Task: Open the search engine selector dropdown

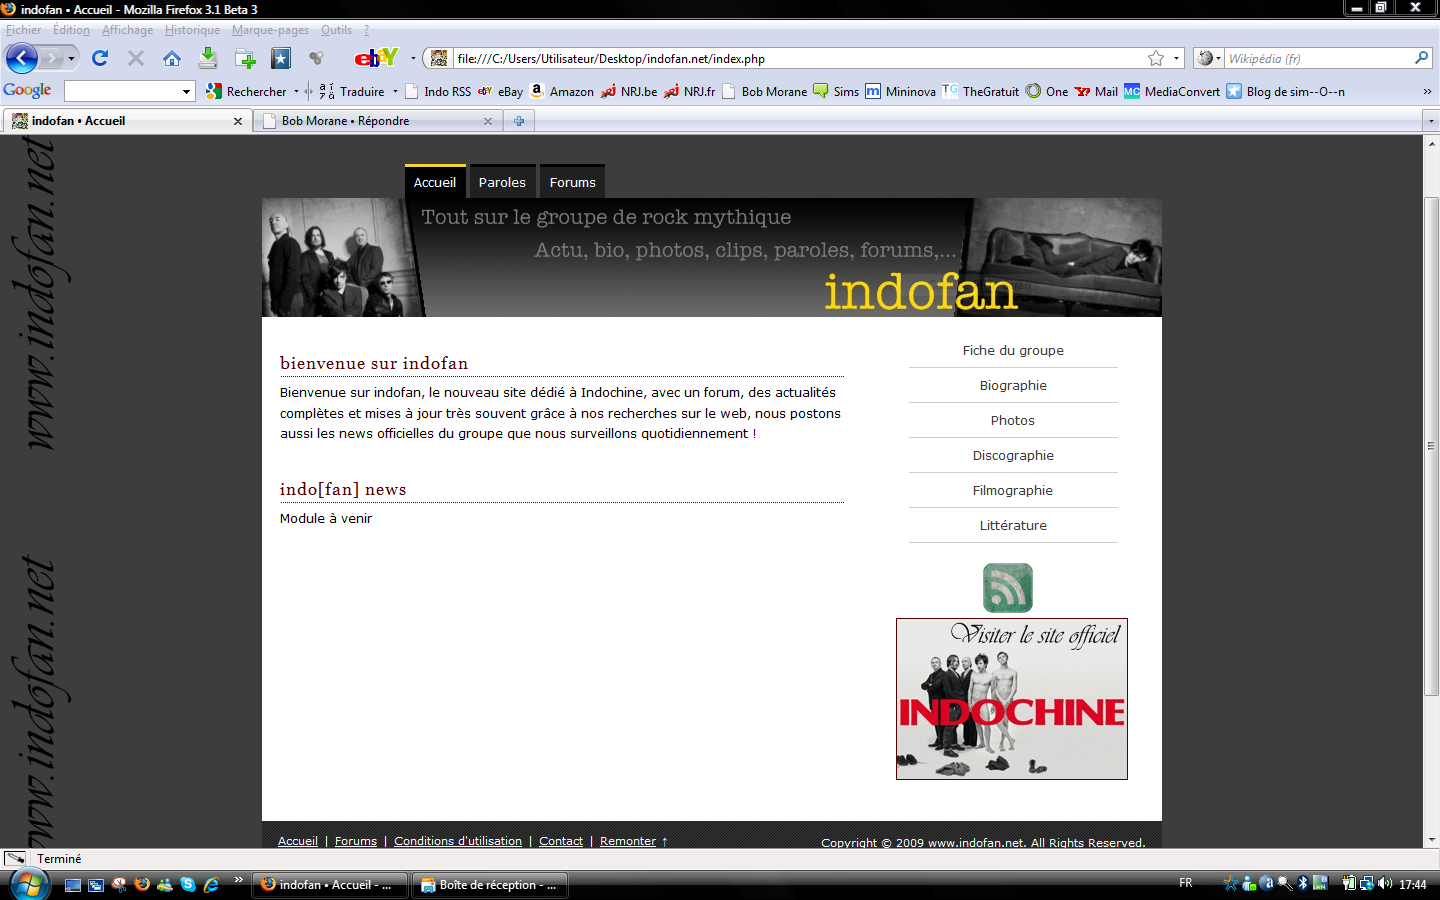Action: point(1210,58)
